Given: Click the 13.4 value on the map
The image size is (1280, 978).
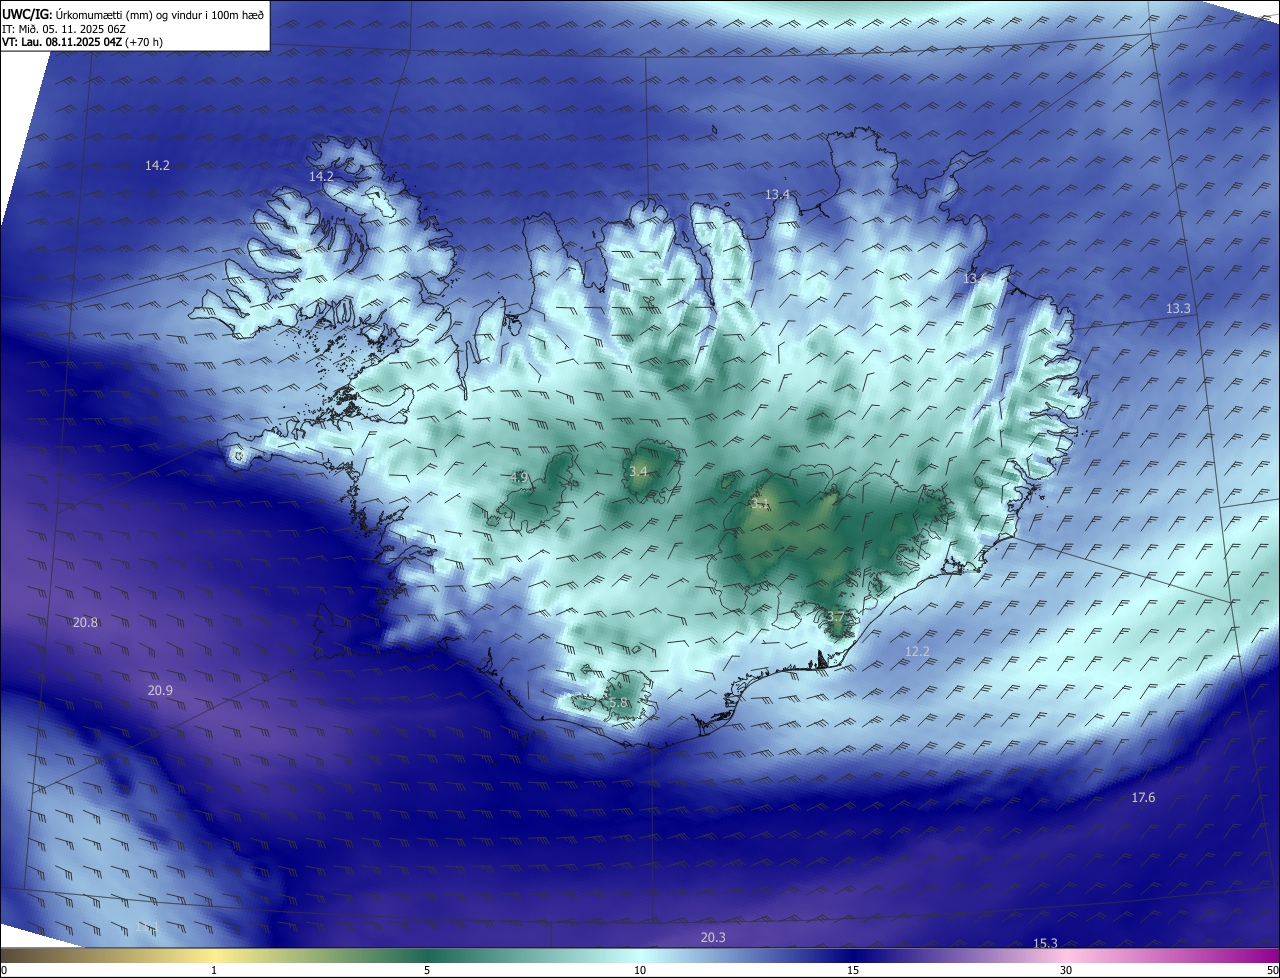Looking at the screenshot, I should point(777,194).
